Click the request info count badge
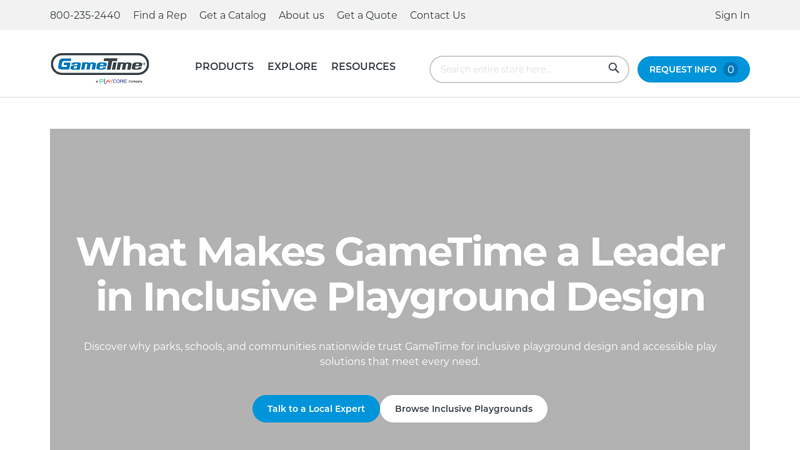Screen dimensions: 800x450 [730, 69]
